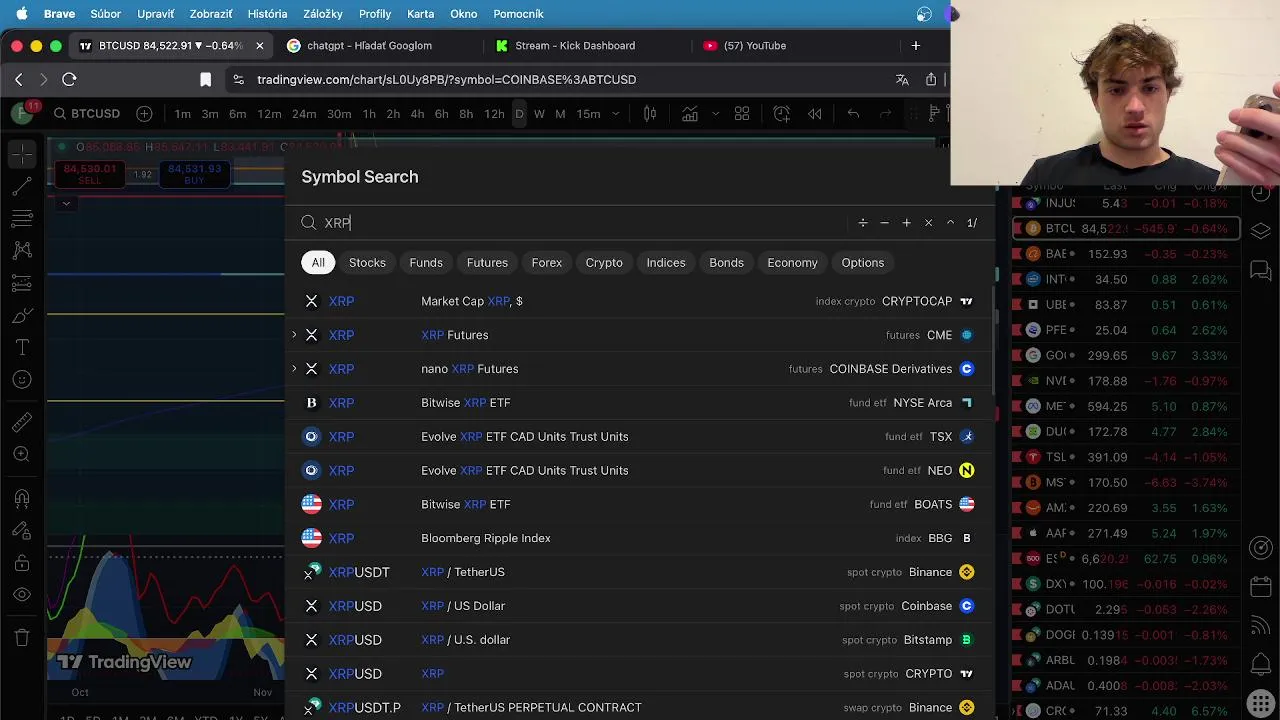Open the BTCUSD symbol search button
1280x720 pixels.
pos(86,114)
